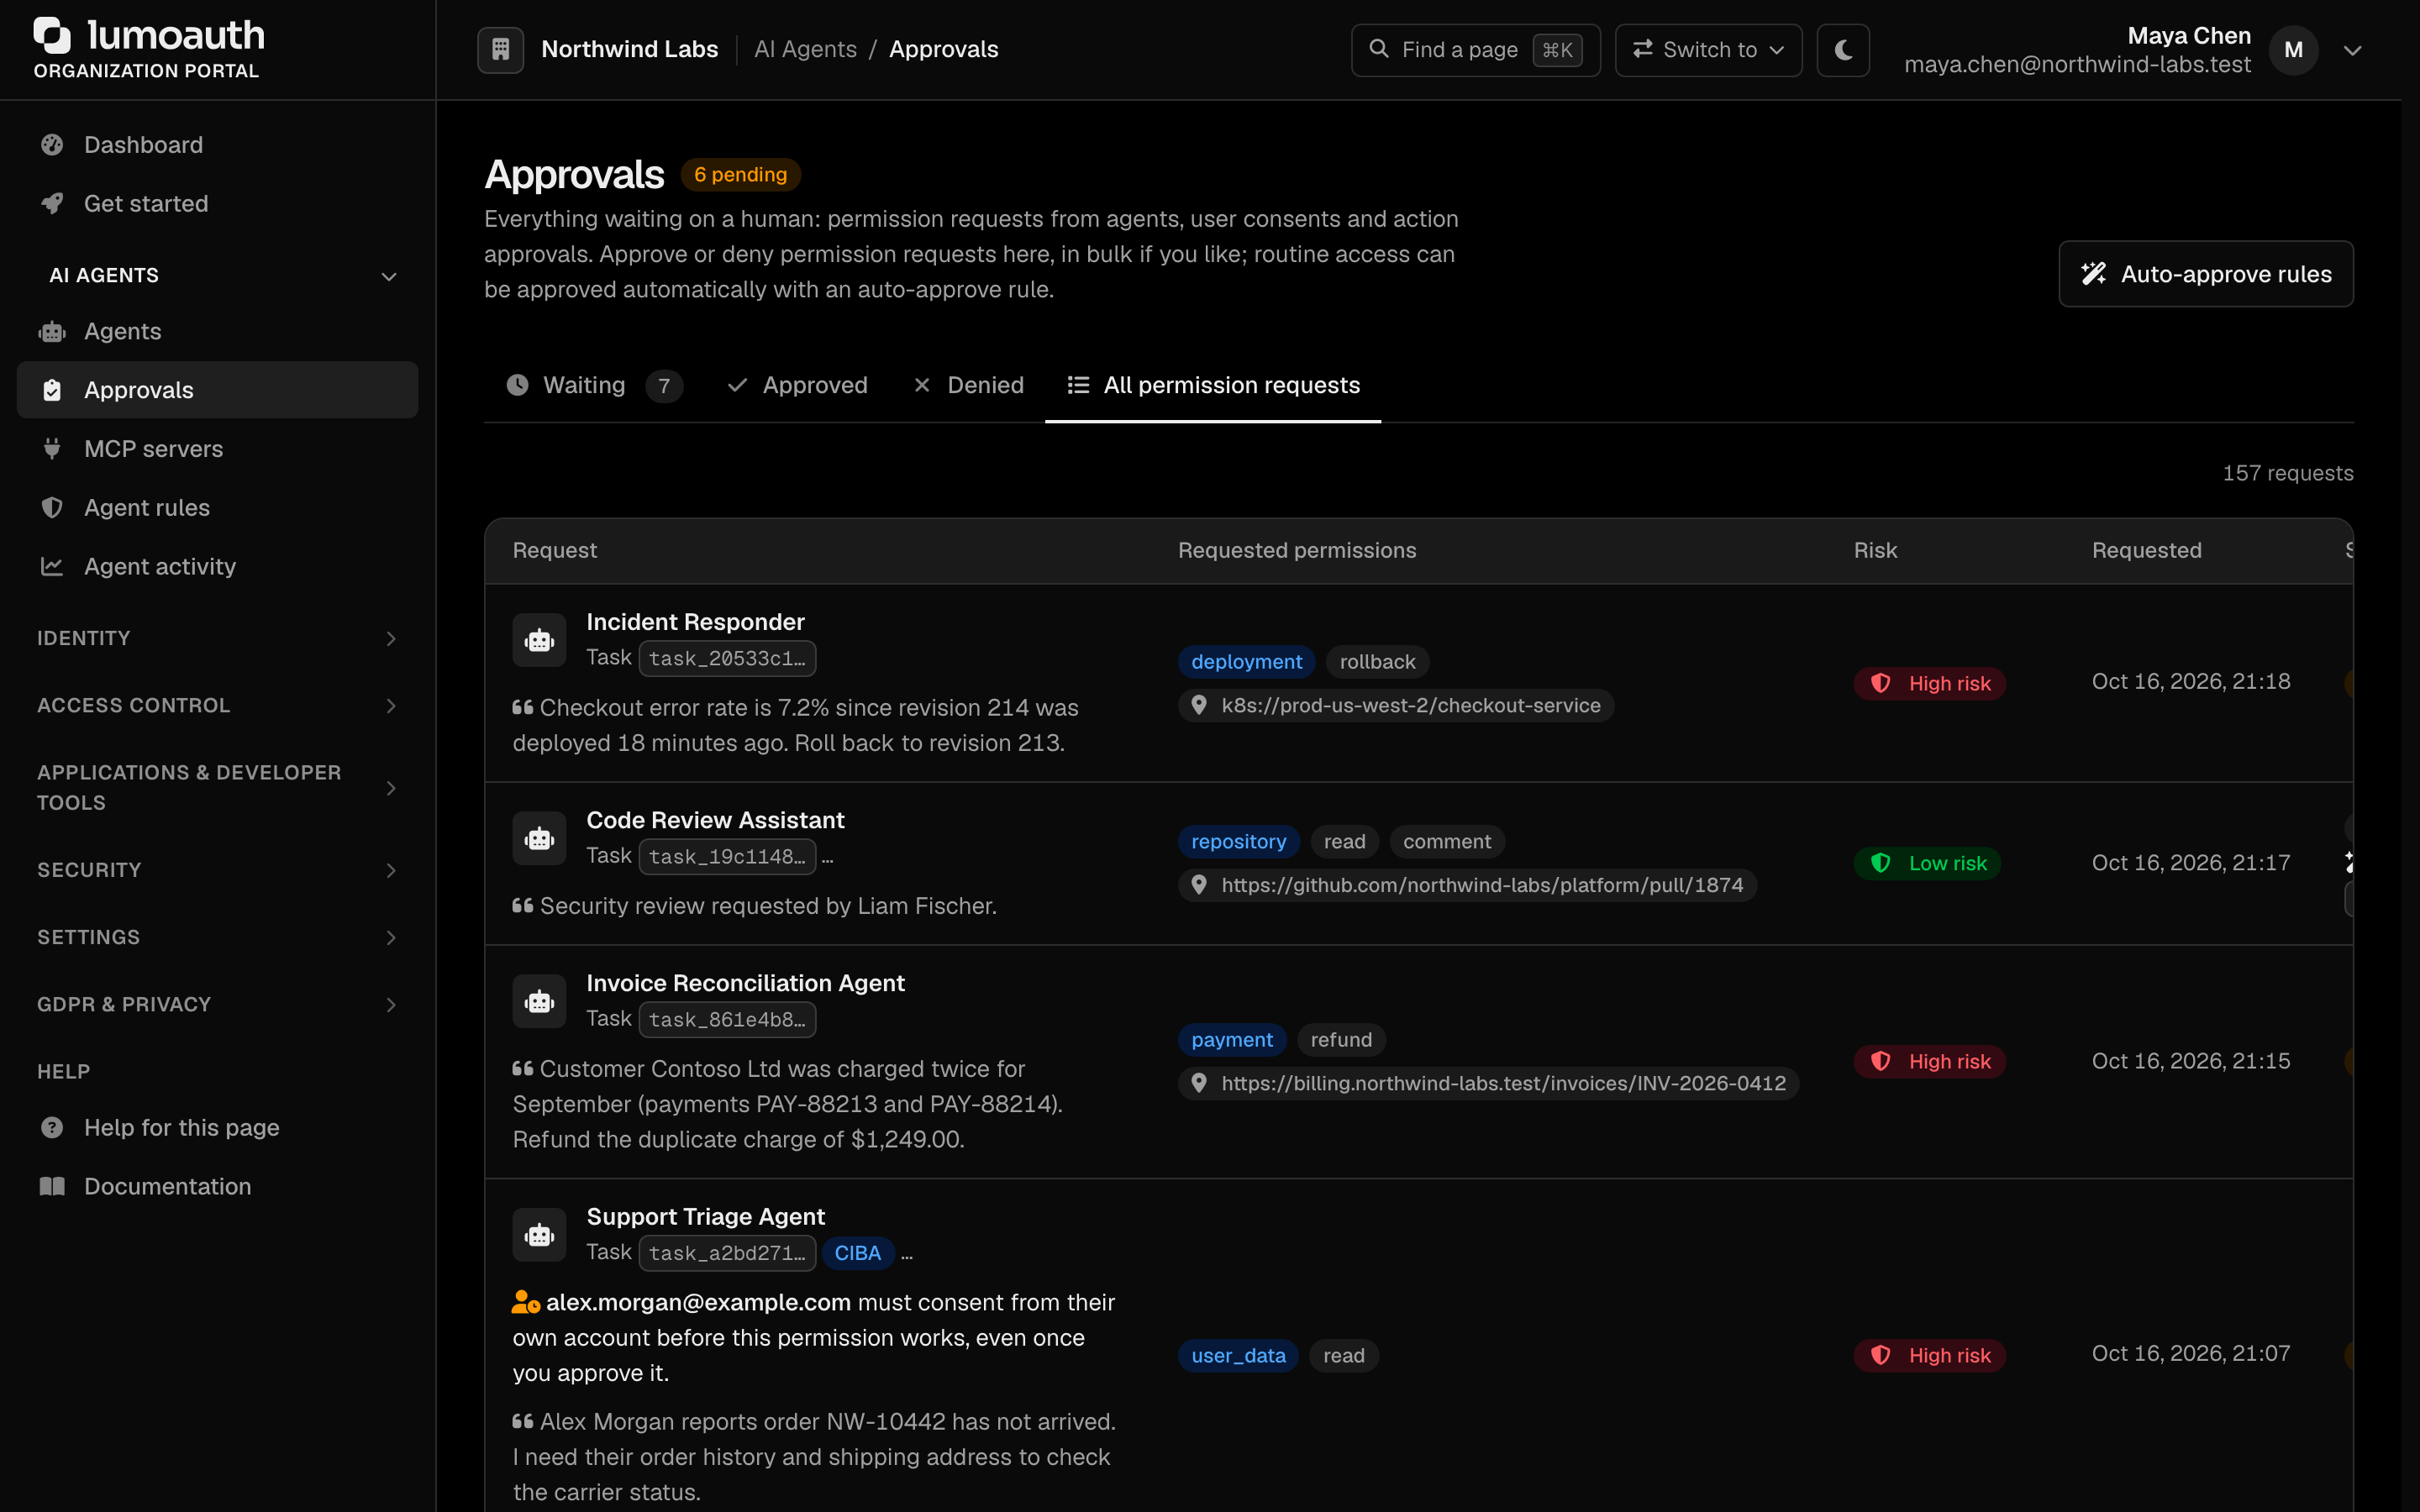Click the user consent icon beside alex.morgan@example.com

pos(526,1302)
